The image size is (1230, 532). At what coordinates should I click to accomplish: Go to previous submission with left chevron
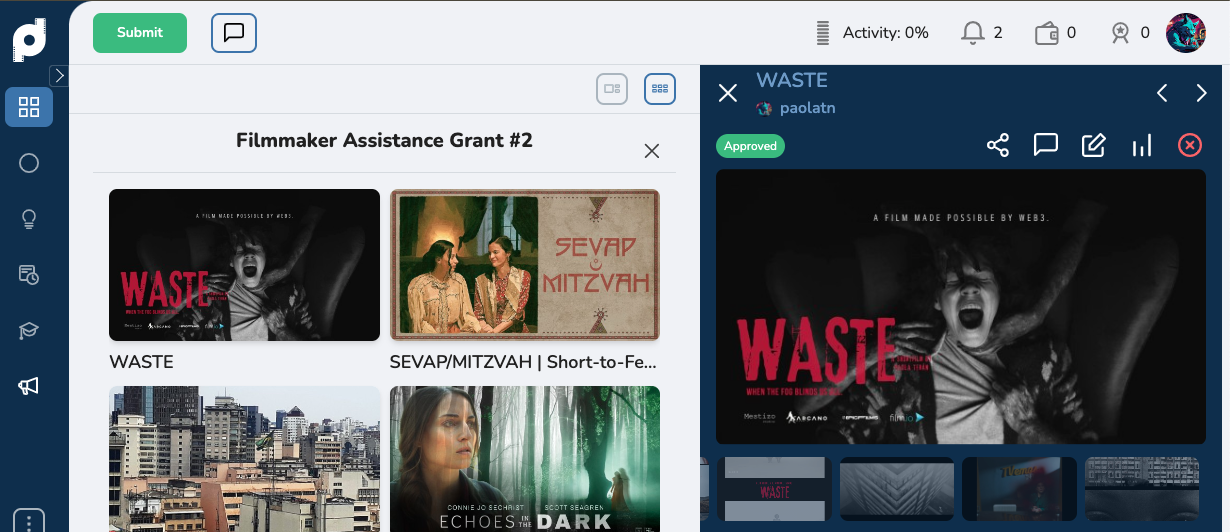point(1162,93)
